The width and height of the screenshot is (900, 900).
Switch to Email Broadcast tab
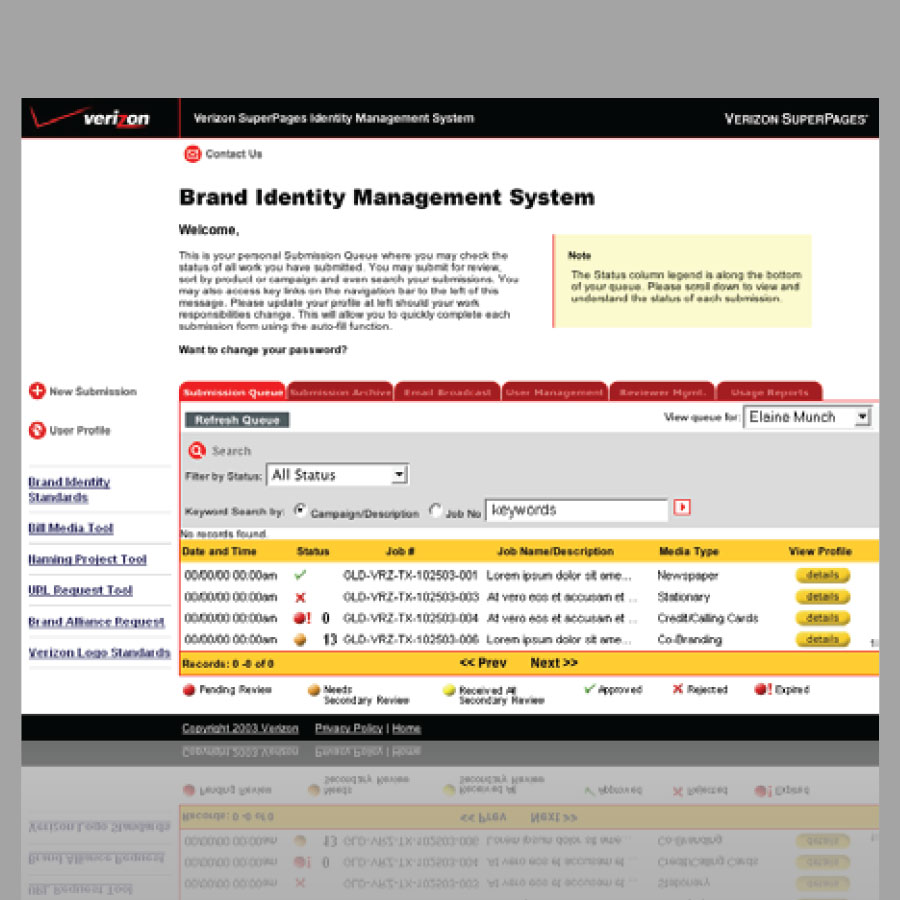(x=448, y=392)
